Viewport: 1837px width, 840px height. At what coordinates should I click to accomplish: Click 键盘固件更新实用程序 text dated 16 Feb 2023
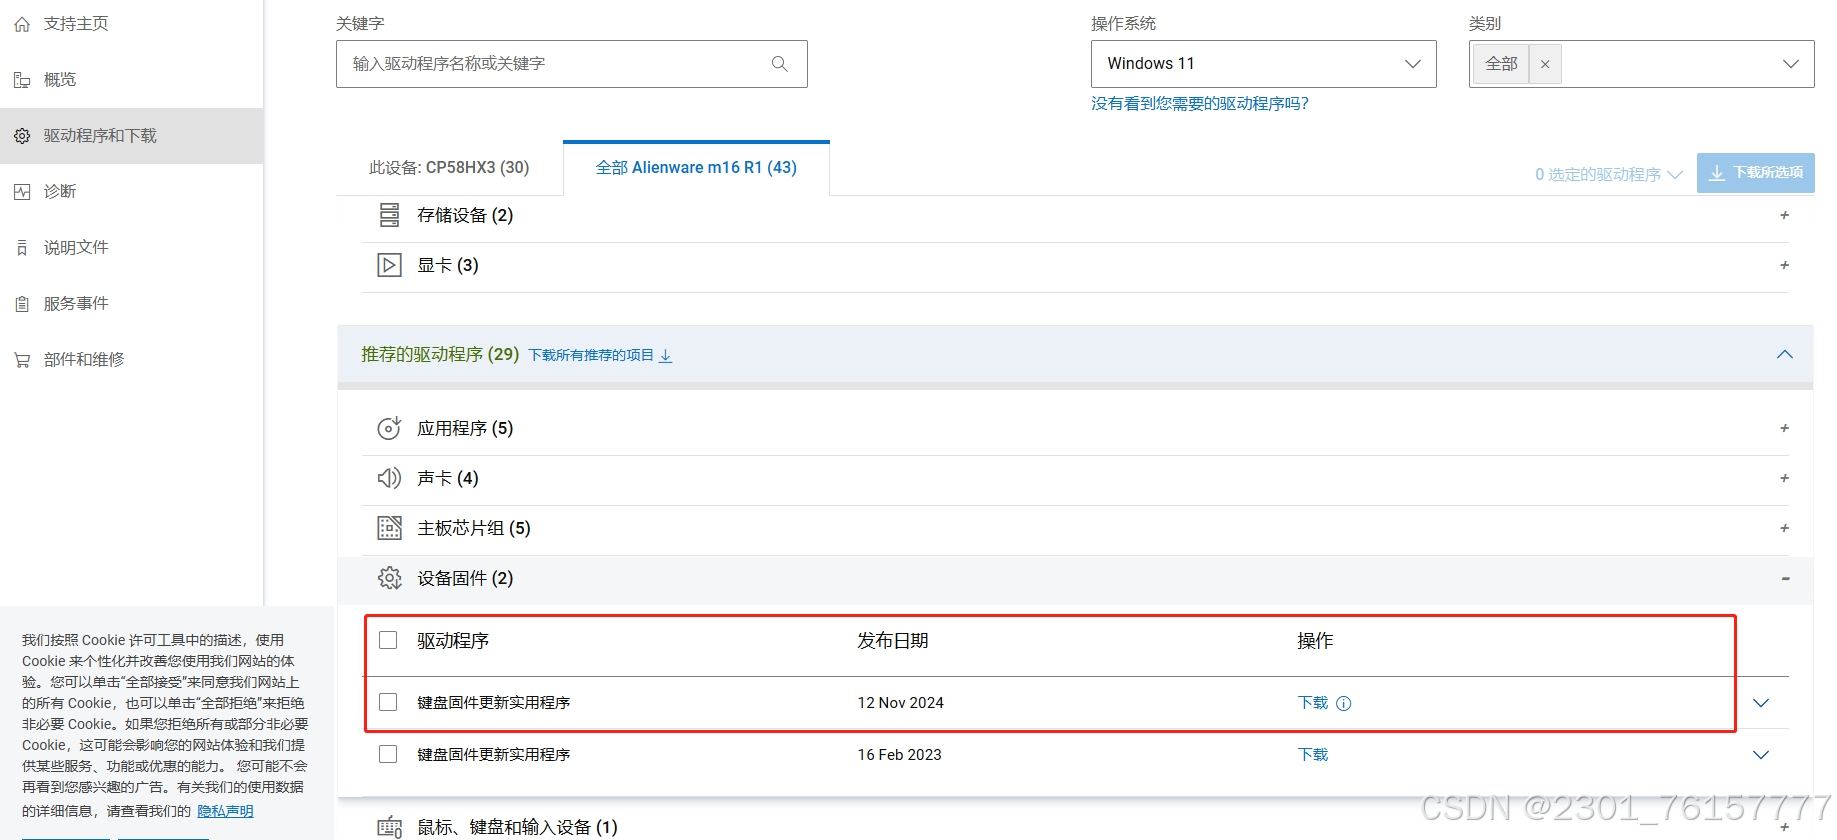pos(493,755)
